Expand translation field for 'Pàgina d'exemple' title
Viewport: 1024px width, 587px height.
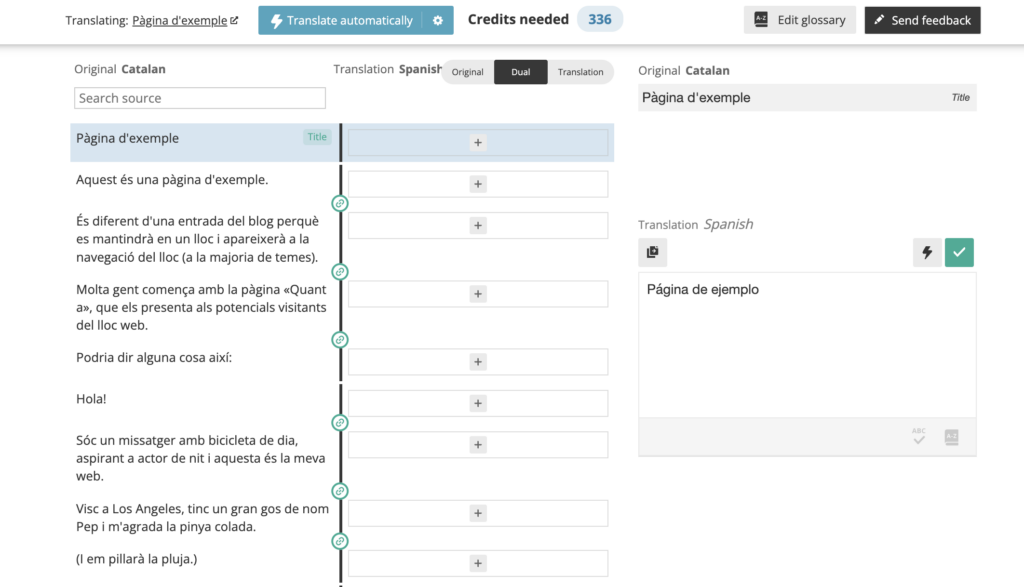pyautogui.click(x=478, y=143)
